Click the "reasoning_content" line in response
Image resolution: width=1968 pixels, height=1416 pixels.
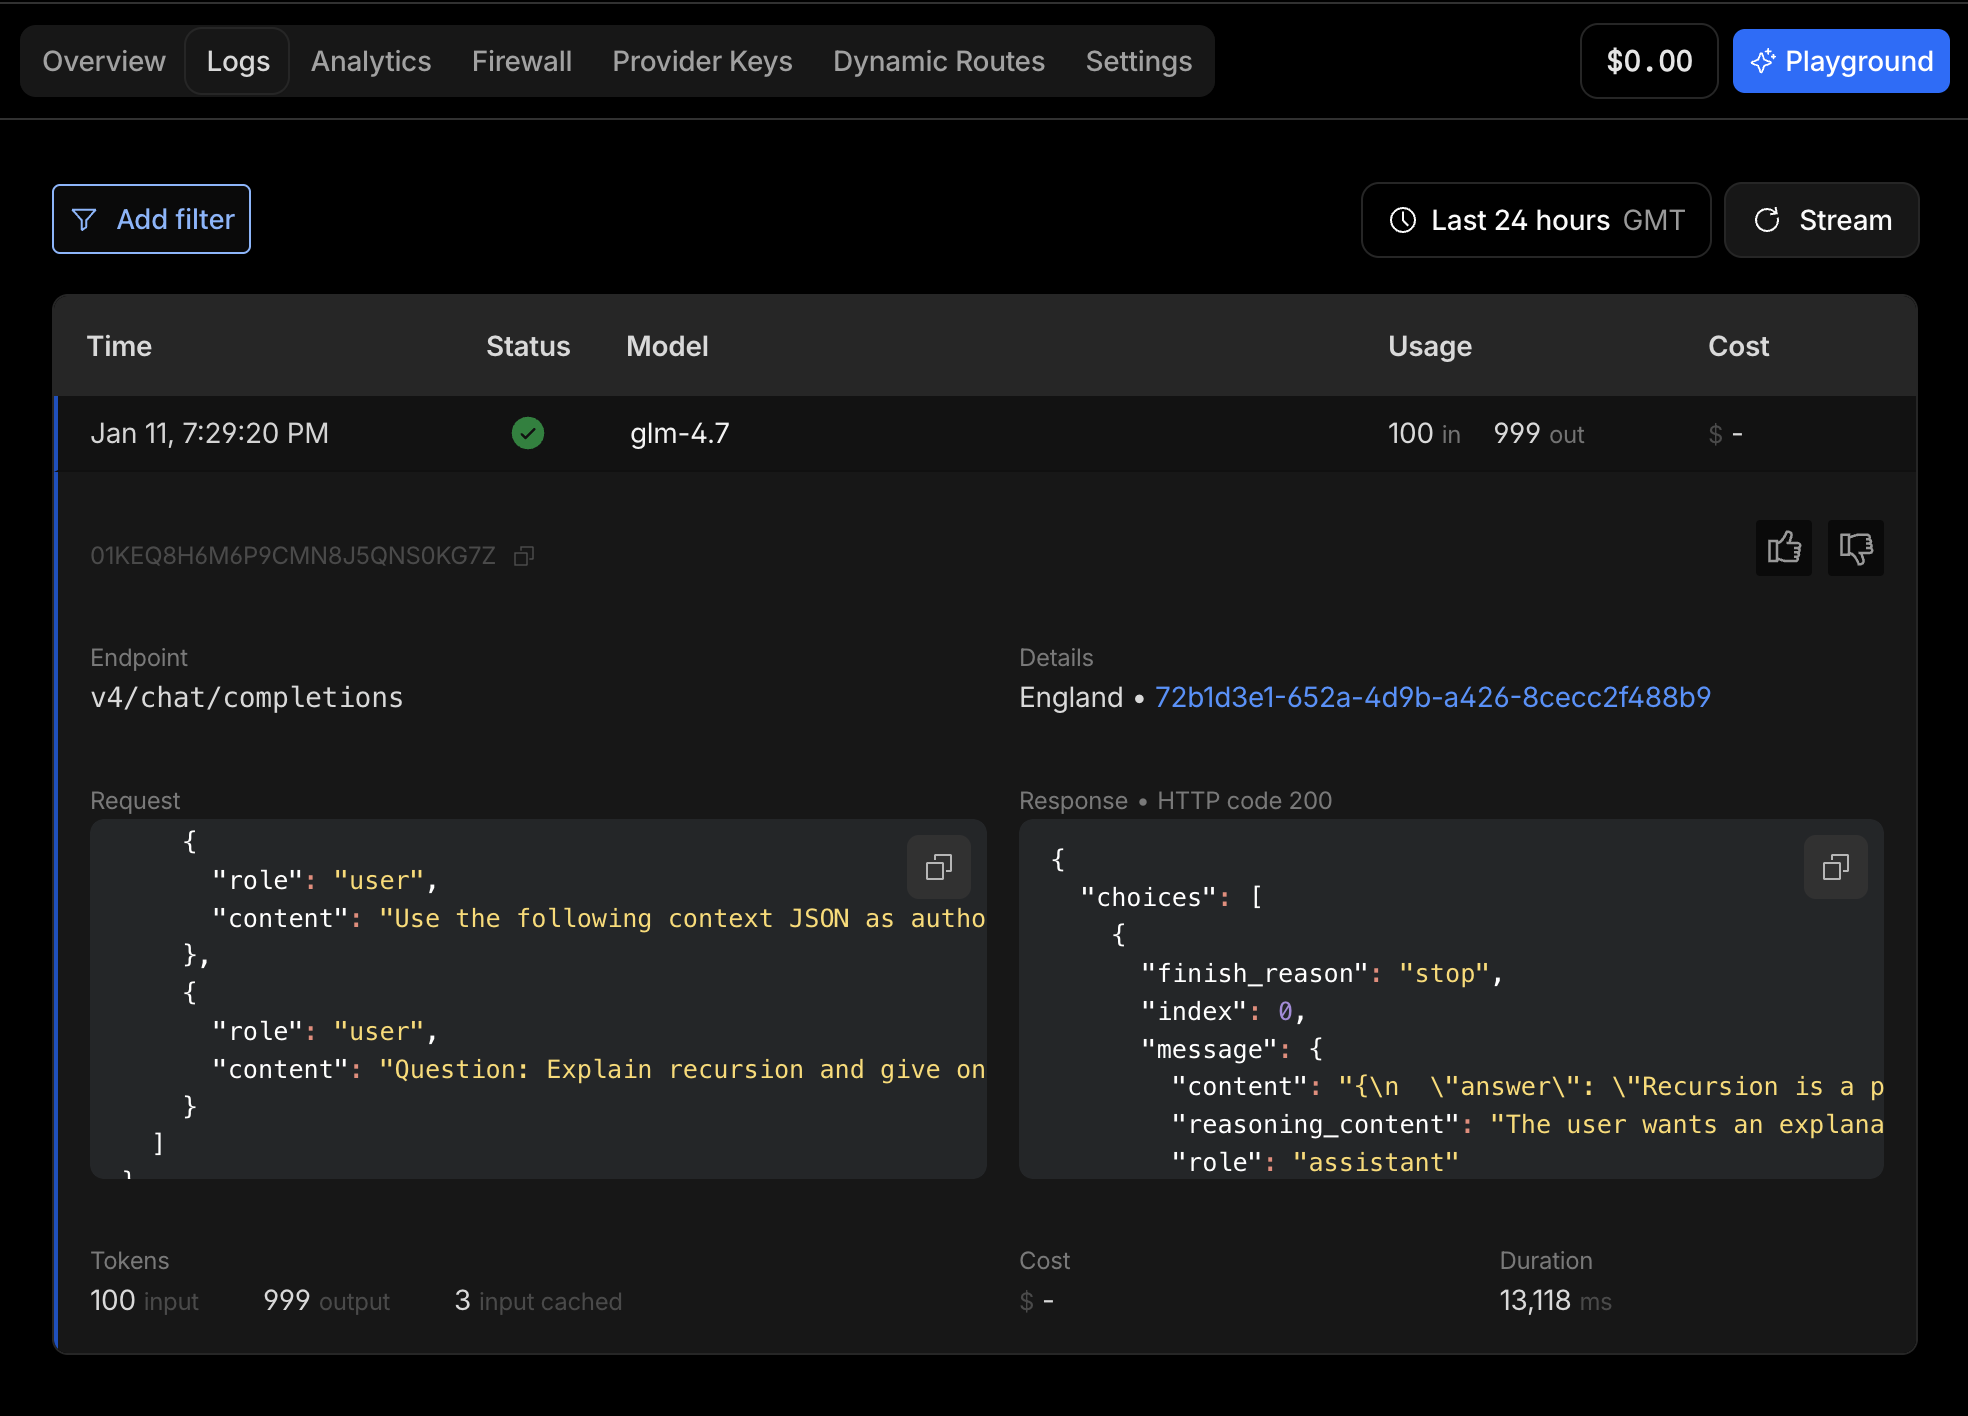(x=1527, y=1124)
